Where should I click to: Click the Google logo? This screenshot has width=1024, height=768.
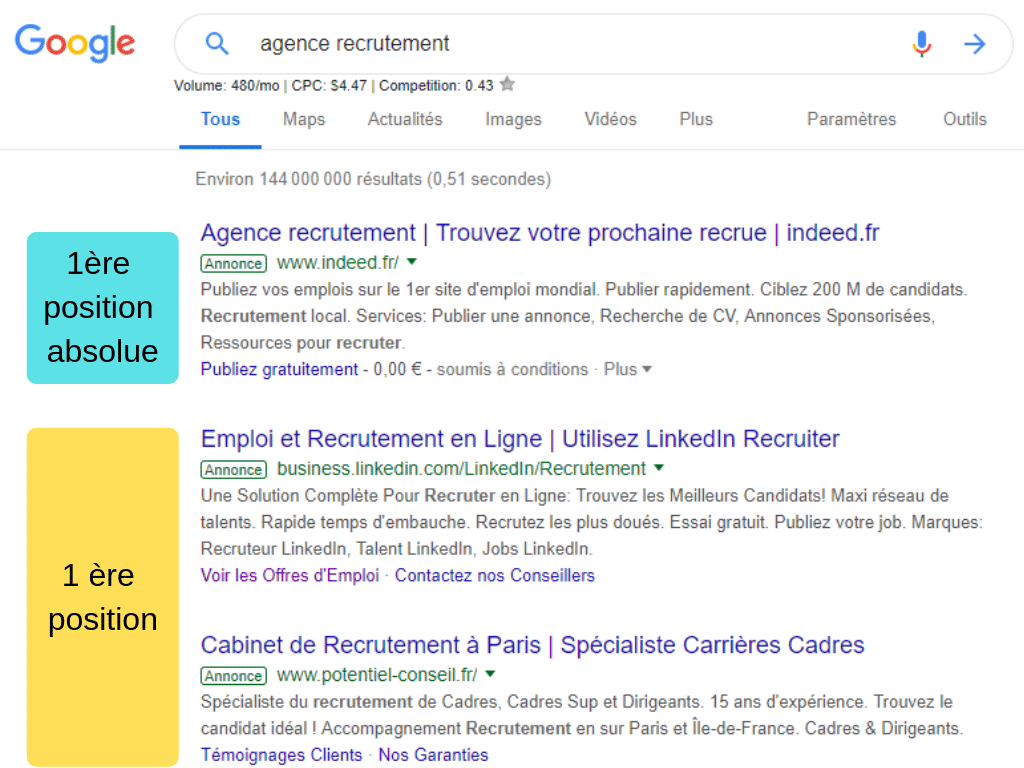(75, 42)
